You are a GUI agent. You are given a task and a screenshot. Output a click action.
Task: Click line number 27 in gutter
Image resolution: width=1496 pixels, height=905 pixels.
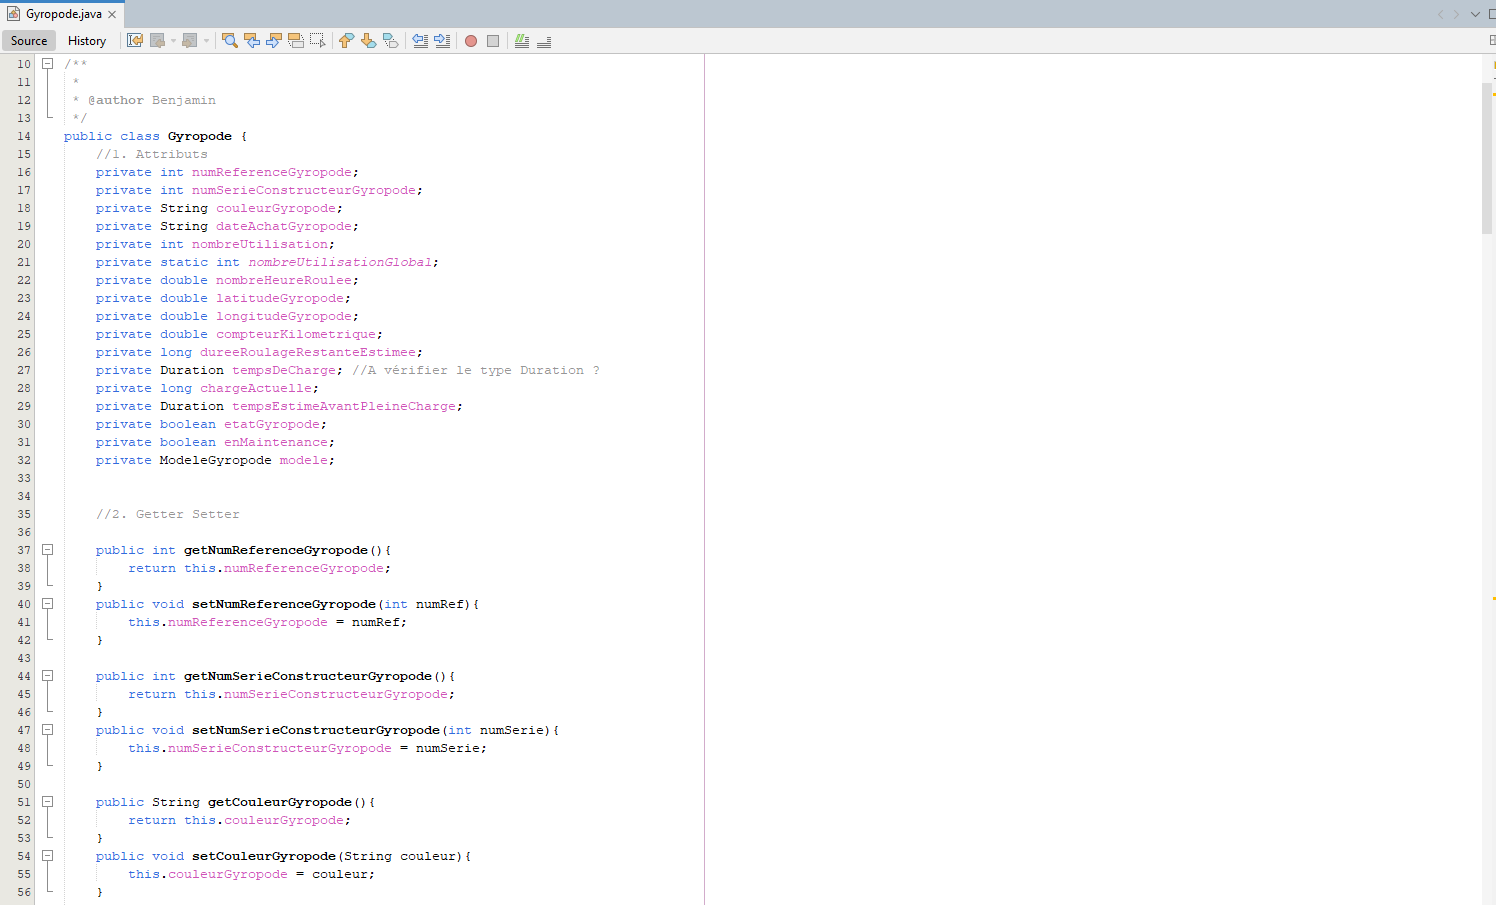(x=24, y=370)
